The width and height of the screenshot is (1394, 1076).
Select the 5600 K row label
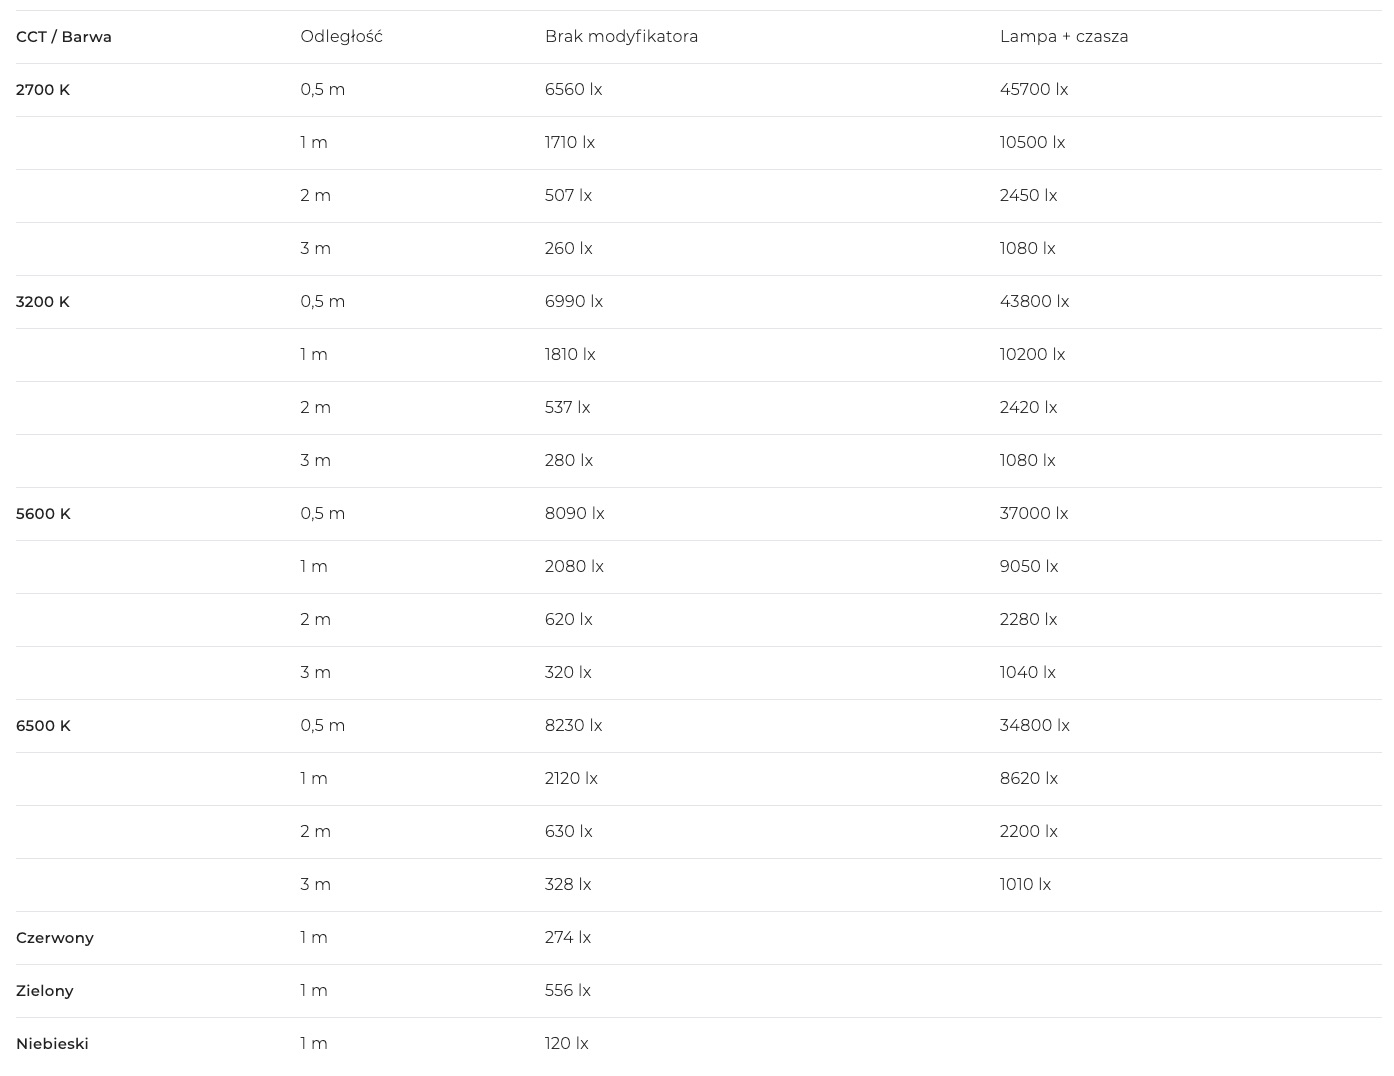click(43, 514)
